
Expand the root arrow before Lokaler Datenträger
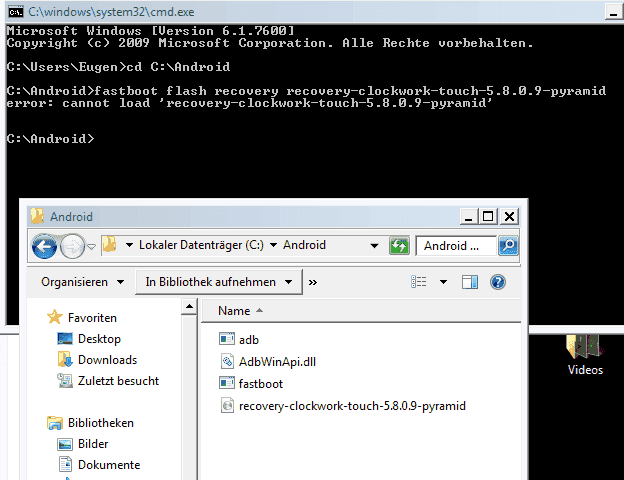[x=129, y=245]
